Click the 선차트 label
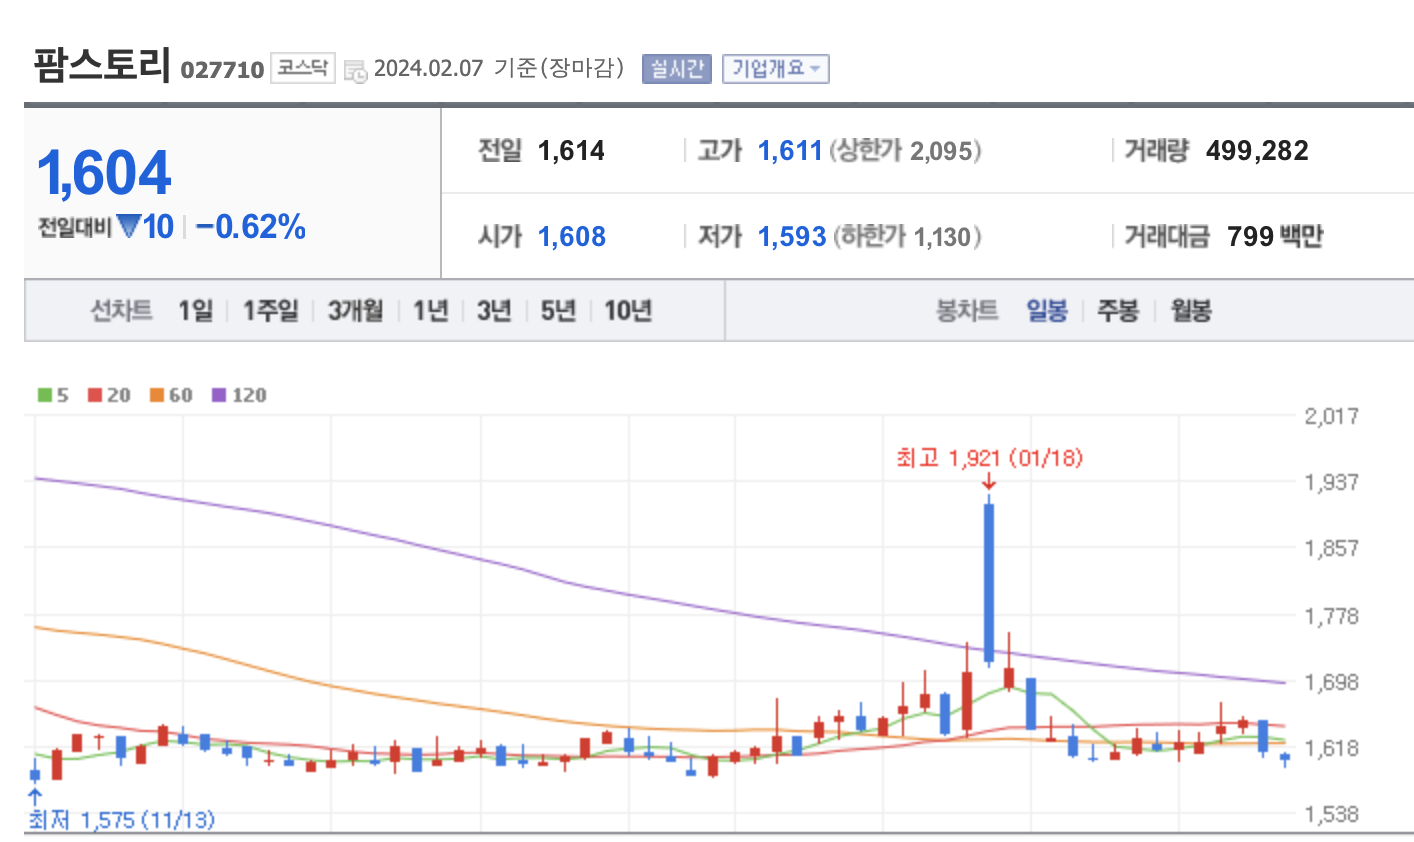 [121, 311]
